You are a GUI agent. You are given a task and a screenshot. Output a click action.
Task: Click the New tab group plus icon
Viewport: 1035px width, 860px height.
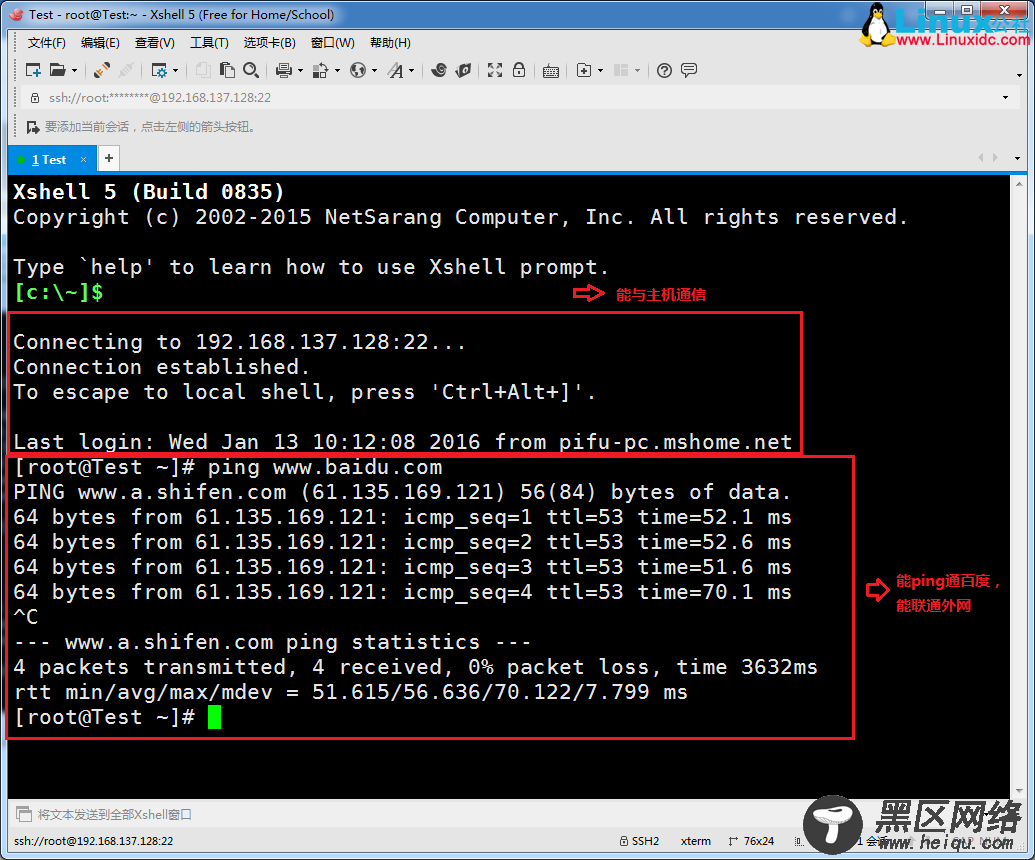point(584,70)
